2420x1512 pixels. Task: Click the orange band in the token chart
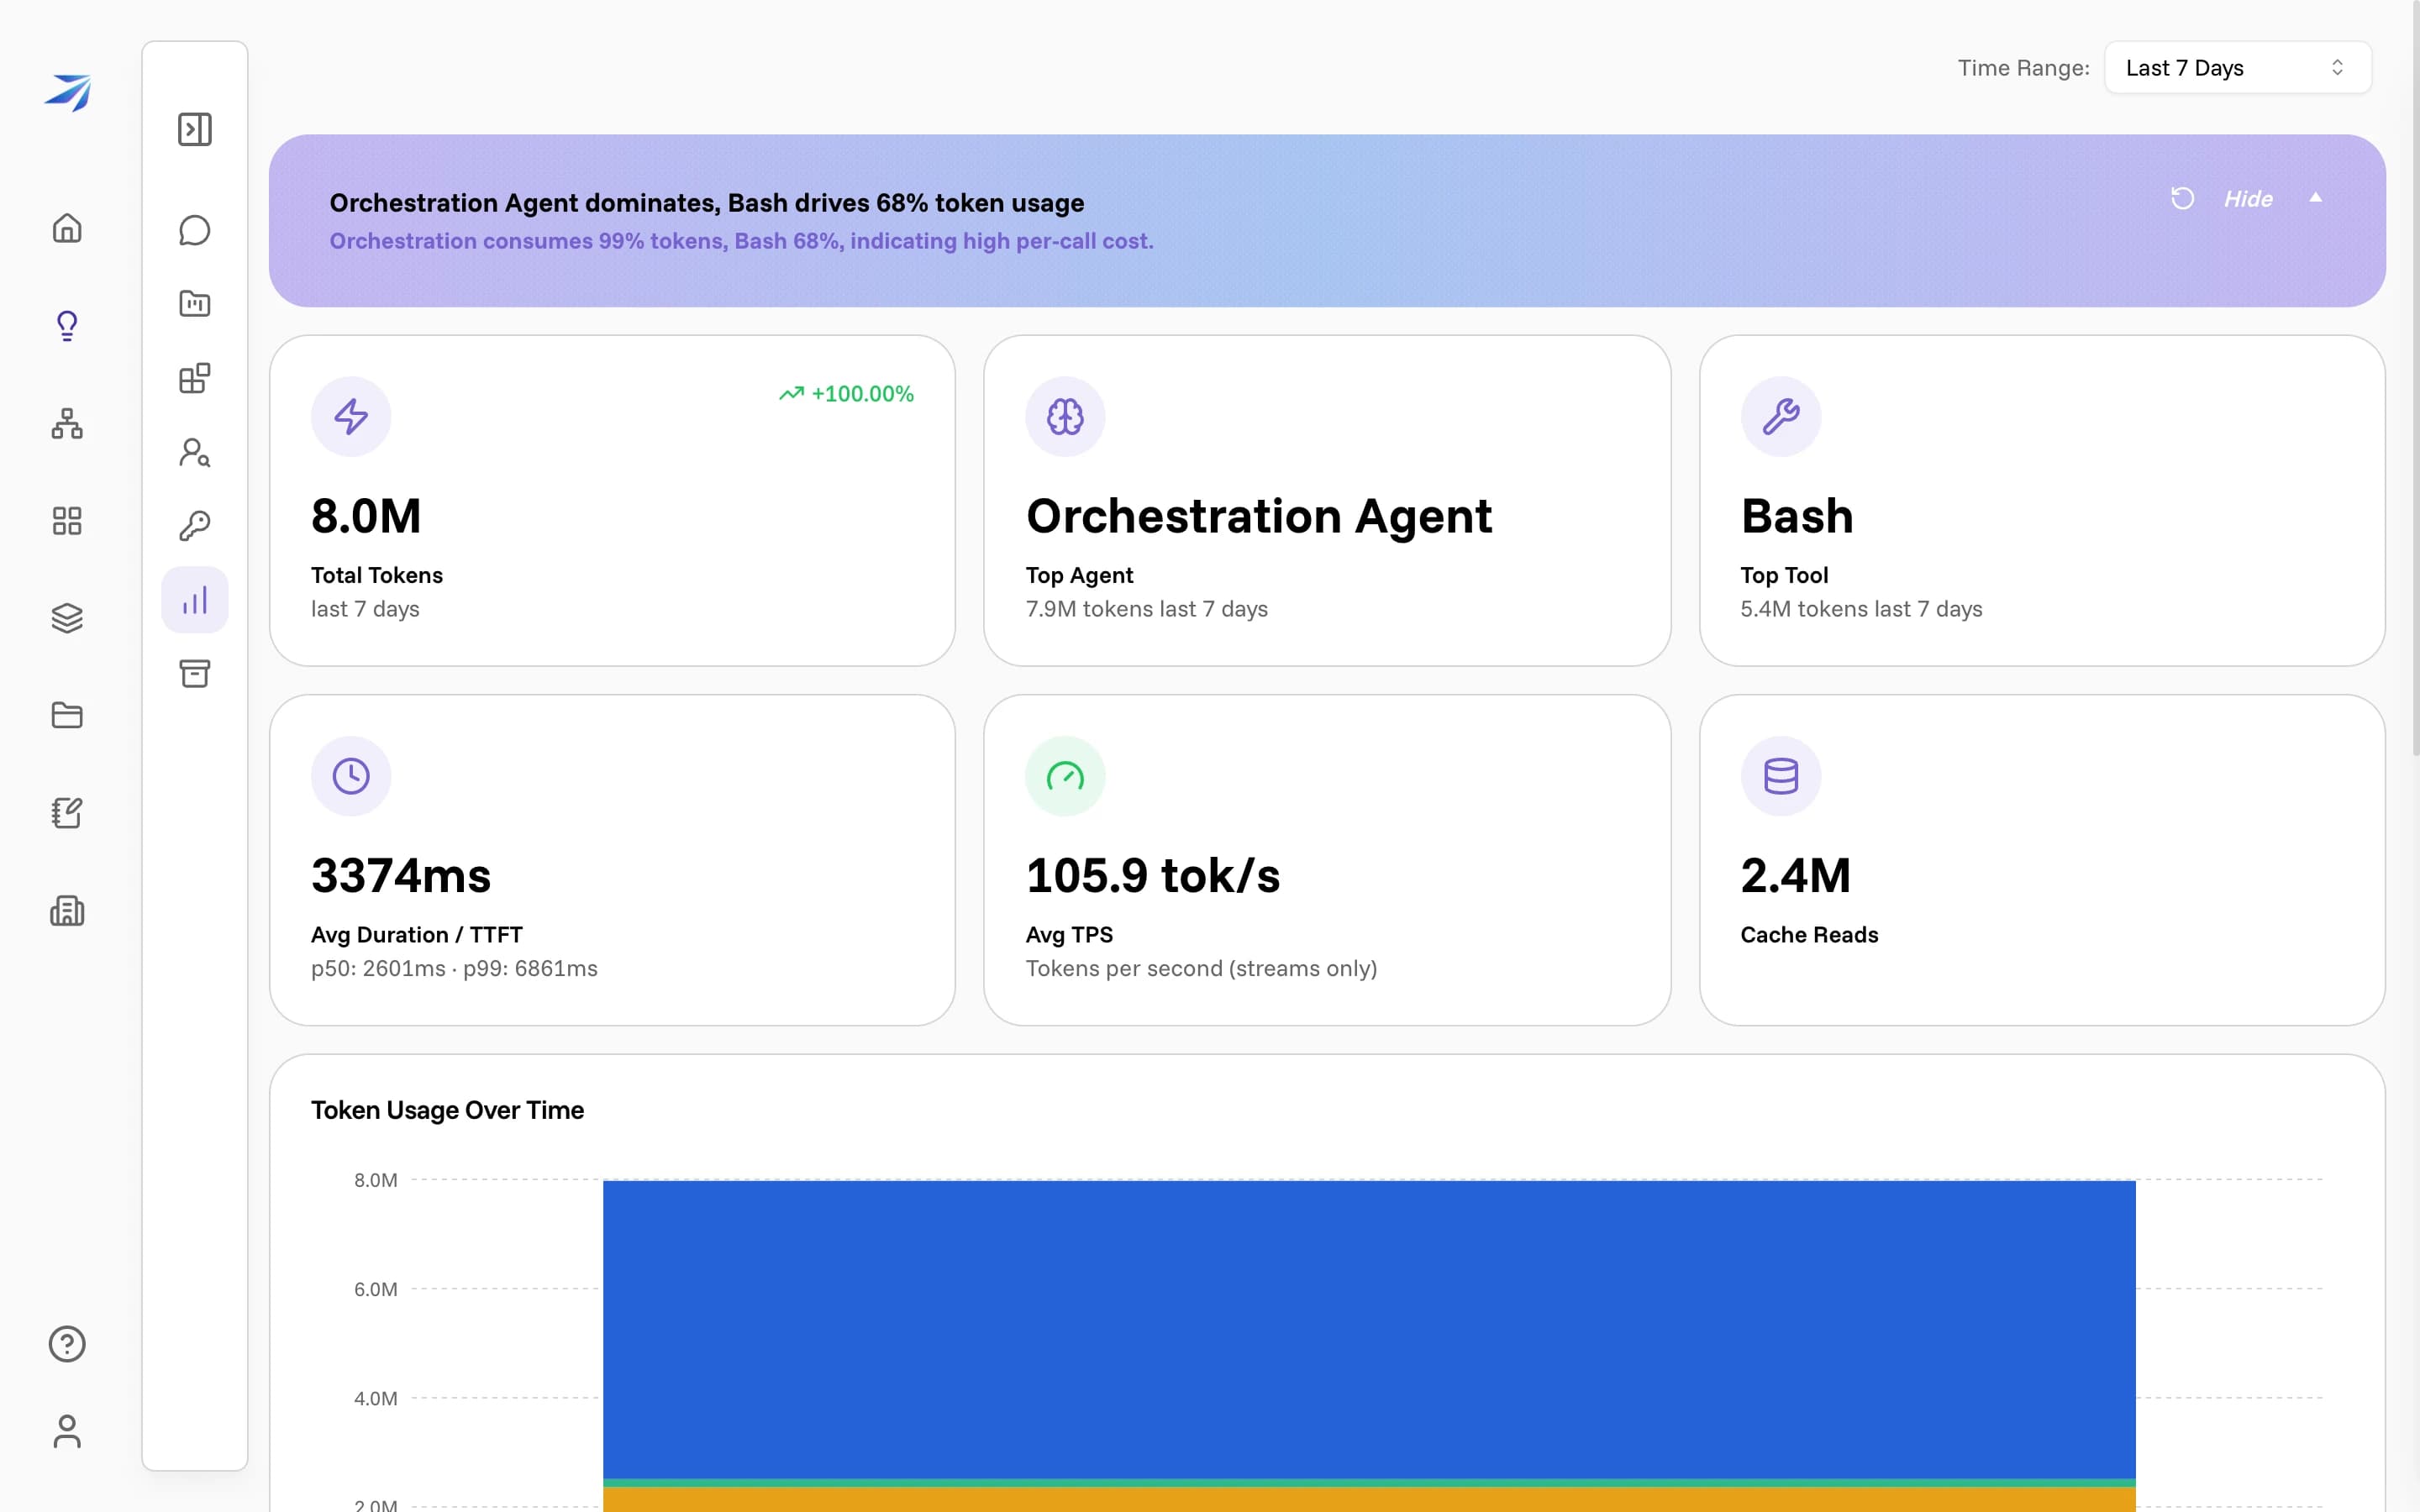click(x=1369, y=1499)
